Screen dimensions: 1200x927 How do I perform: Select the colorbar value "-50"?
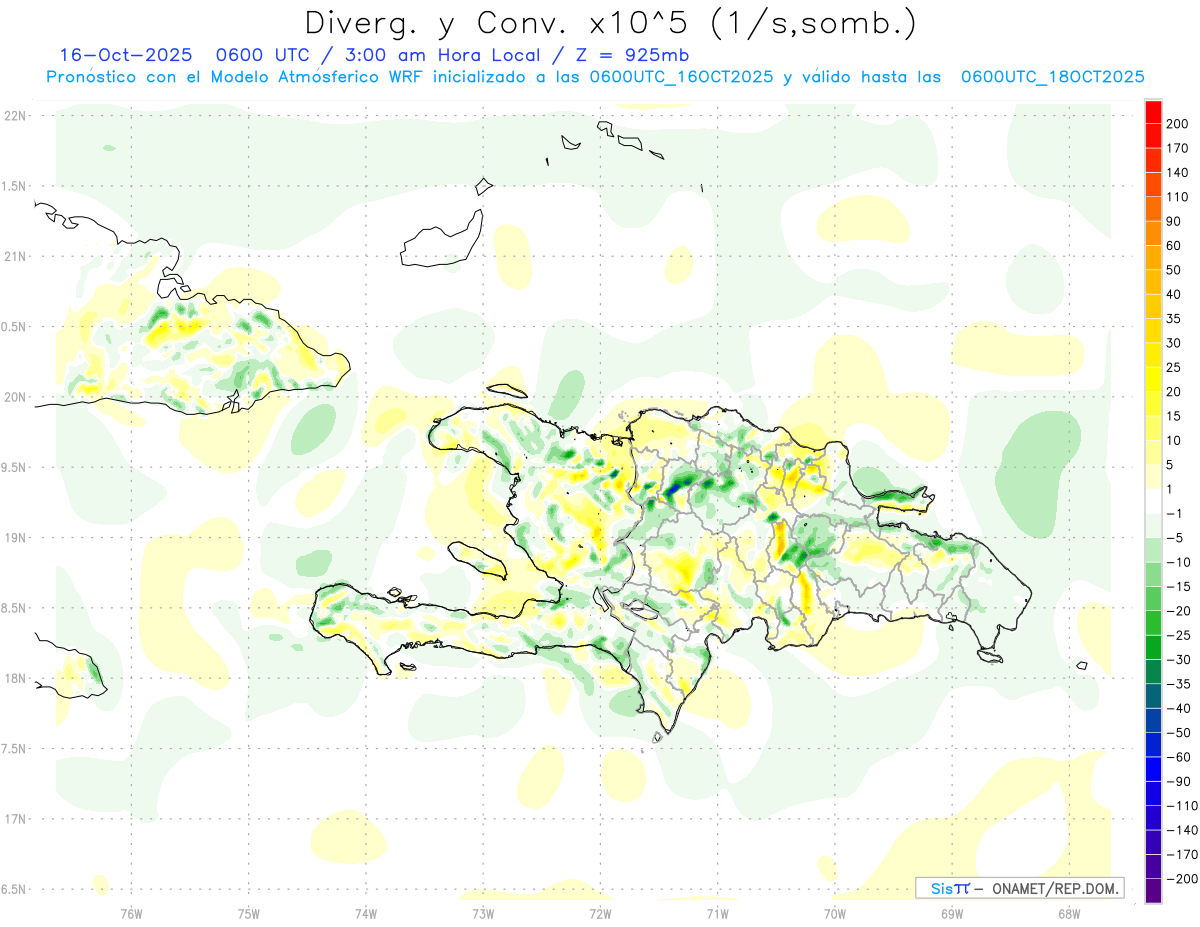tap(1178, 733)
